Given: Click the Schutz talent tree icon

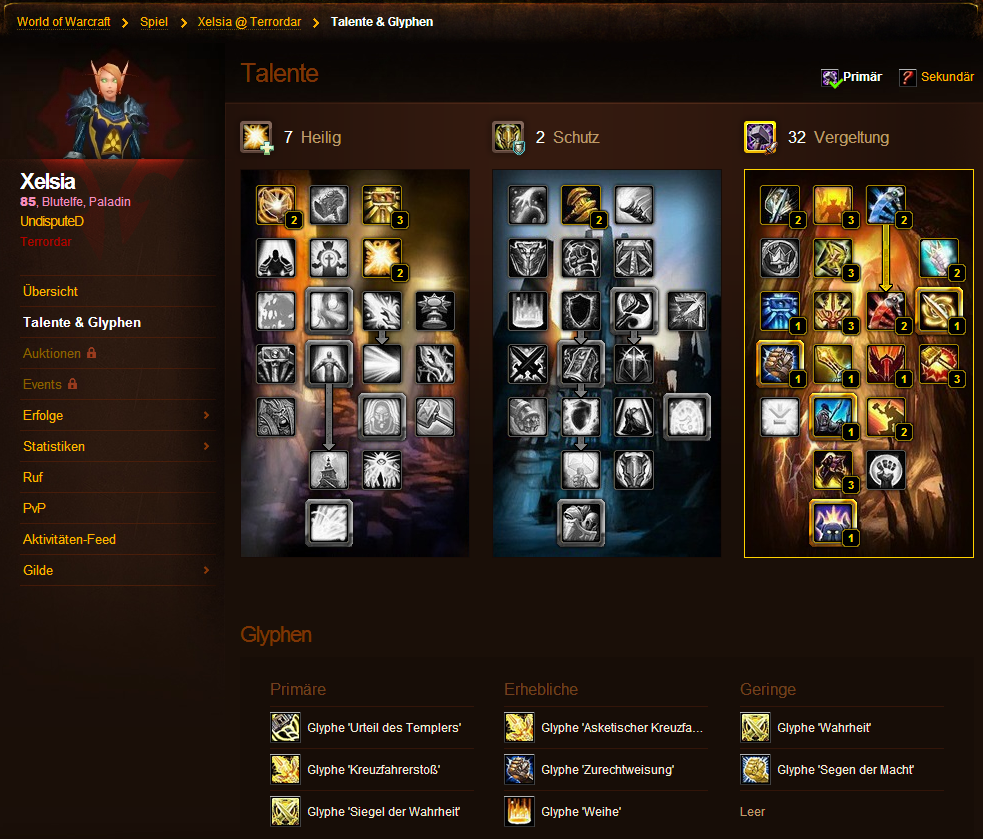Looking at the screenshot, I should tap(508, 137).
